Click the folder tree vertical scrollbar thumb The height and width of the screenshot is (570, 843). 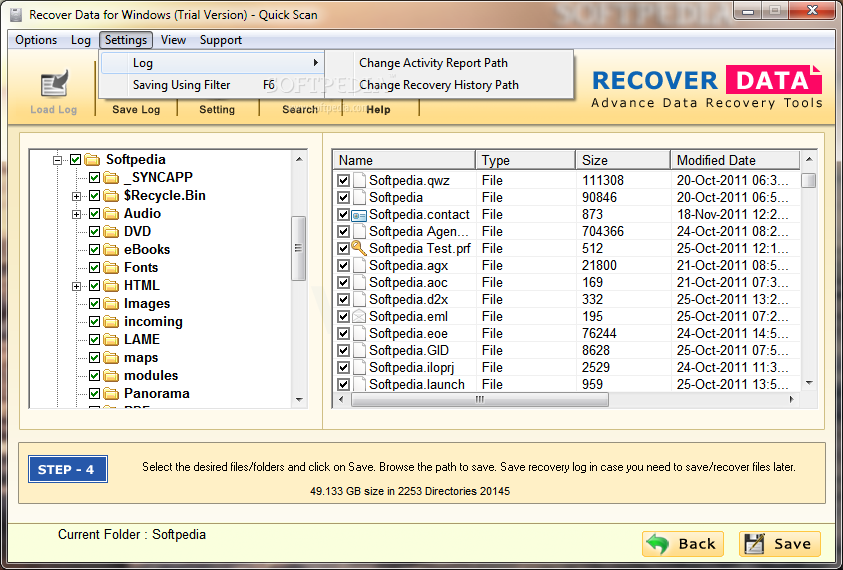pyautogui.click(x=298, y=248)
